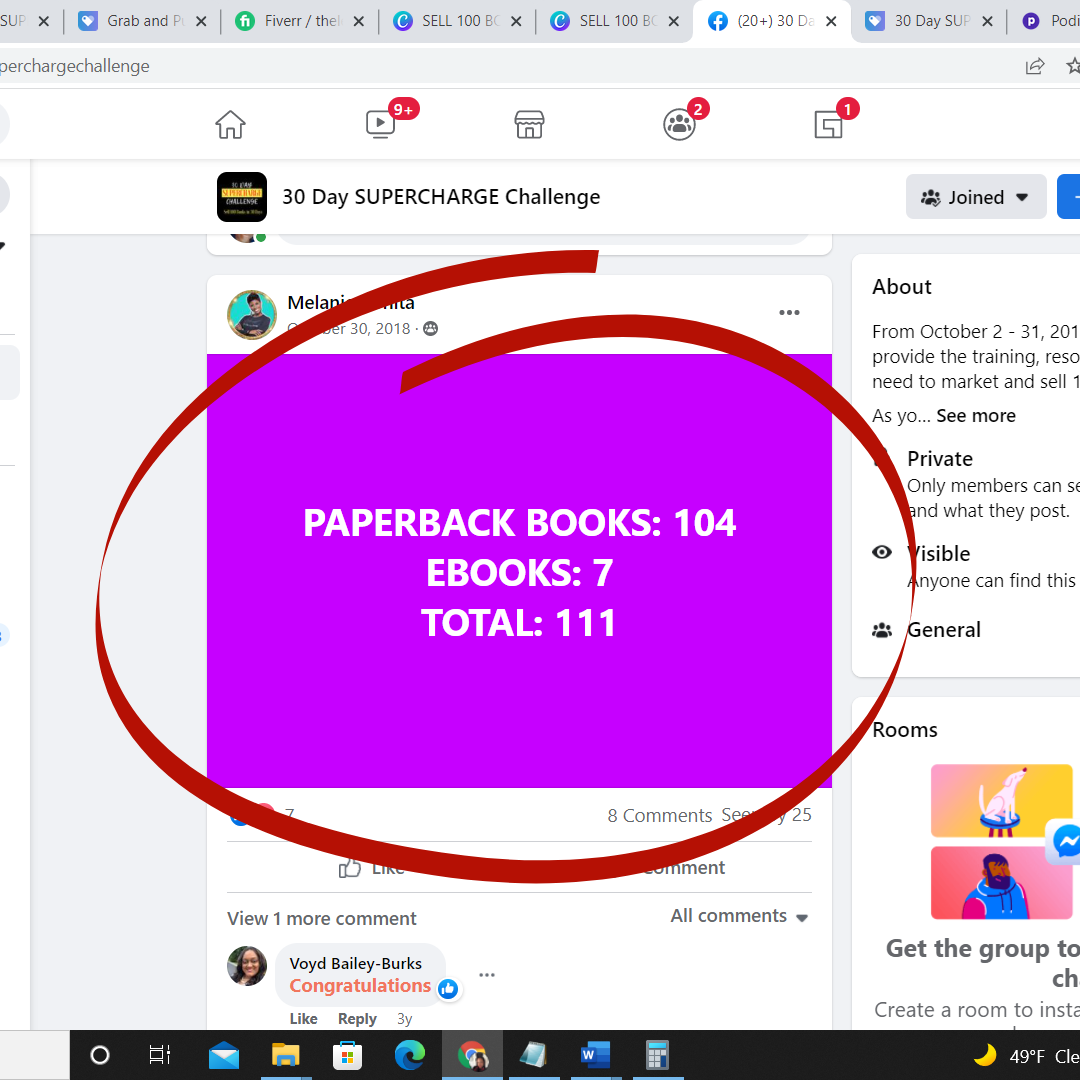
Task: Open Facebook Marketplace icon
Action: pos(529,124)
